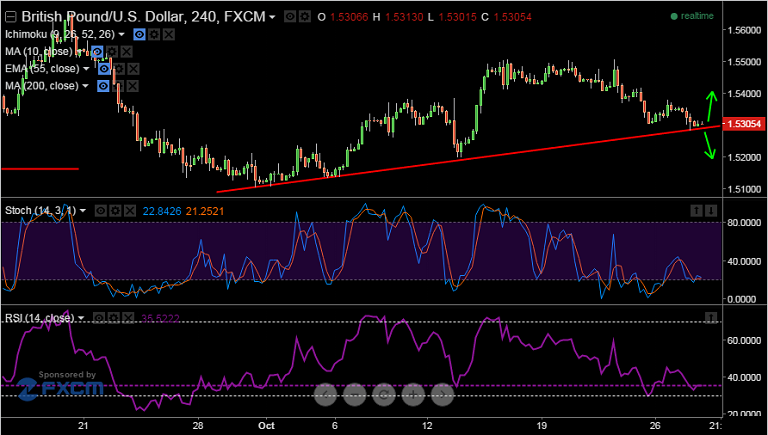
Task: Hide the Ichimoku indicator with its eye
Action: click(x=140, y=34)
